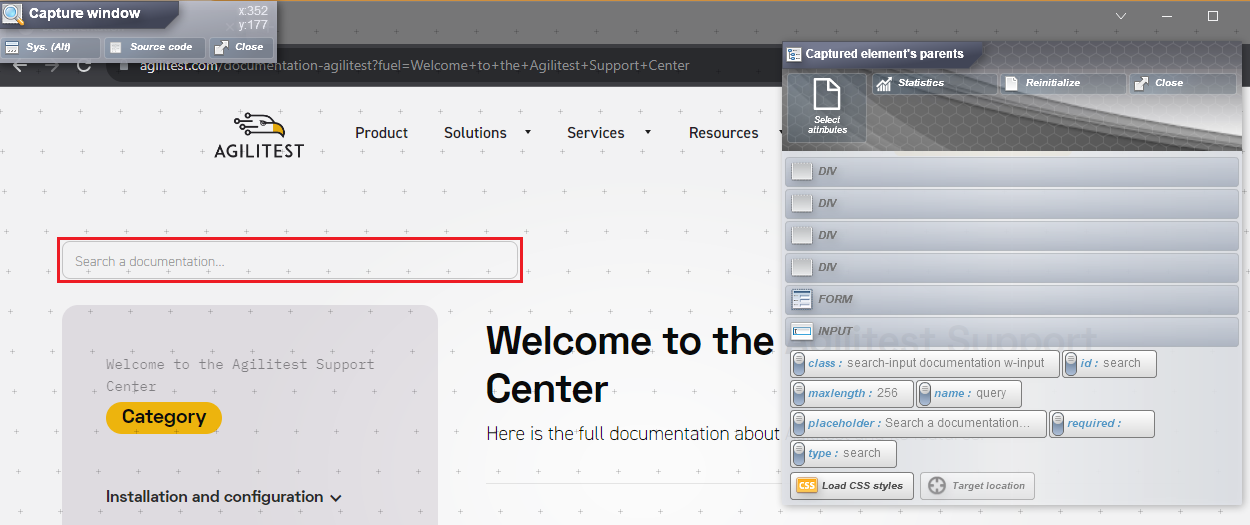The height and width of the screenshot is (525, 1250).
Task: Click the yellow Category button
Action: coord(164,417)
